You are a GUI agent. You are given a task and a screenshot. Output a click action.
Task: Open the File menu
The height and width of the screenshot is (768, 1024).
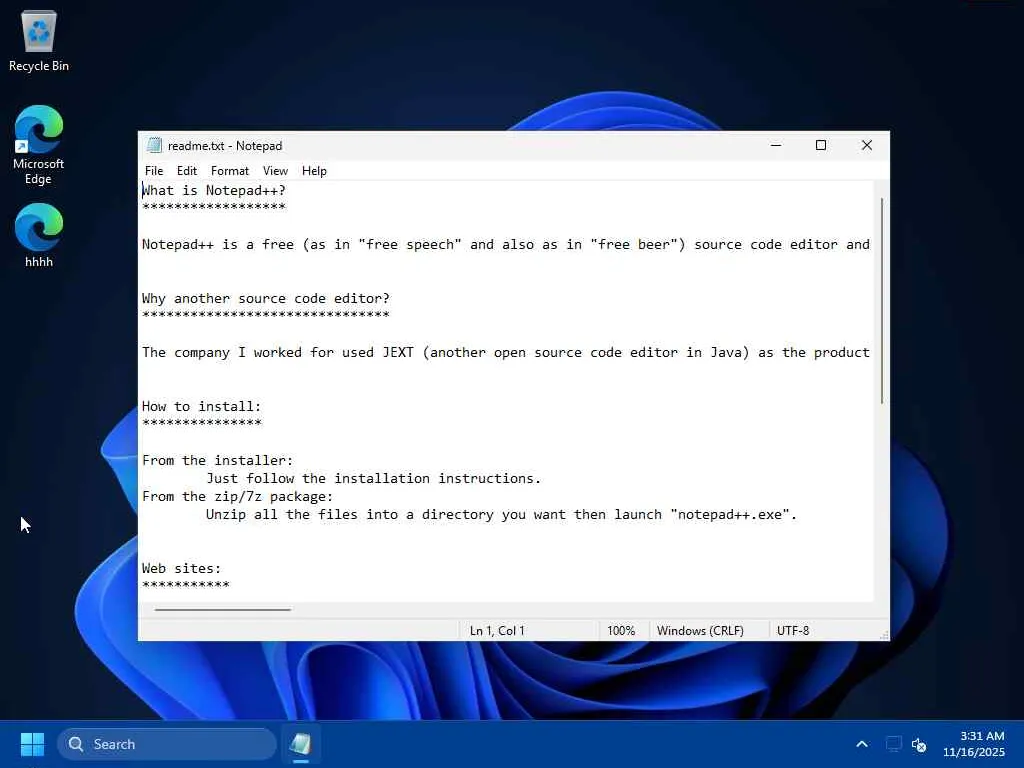[154, 170]
